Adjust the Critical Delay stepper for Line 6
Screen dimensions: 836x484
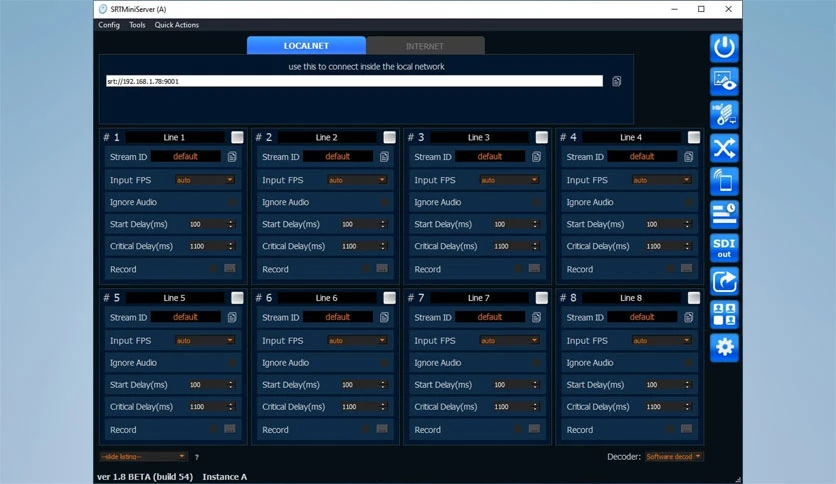(383, 407)
